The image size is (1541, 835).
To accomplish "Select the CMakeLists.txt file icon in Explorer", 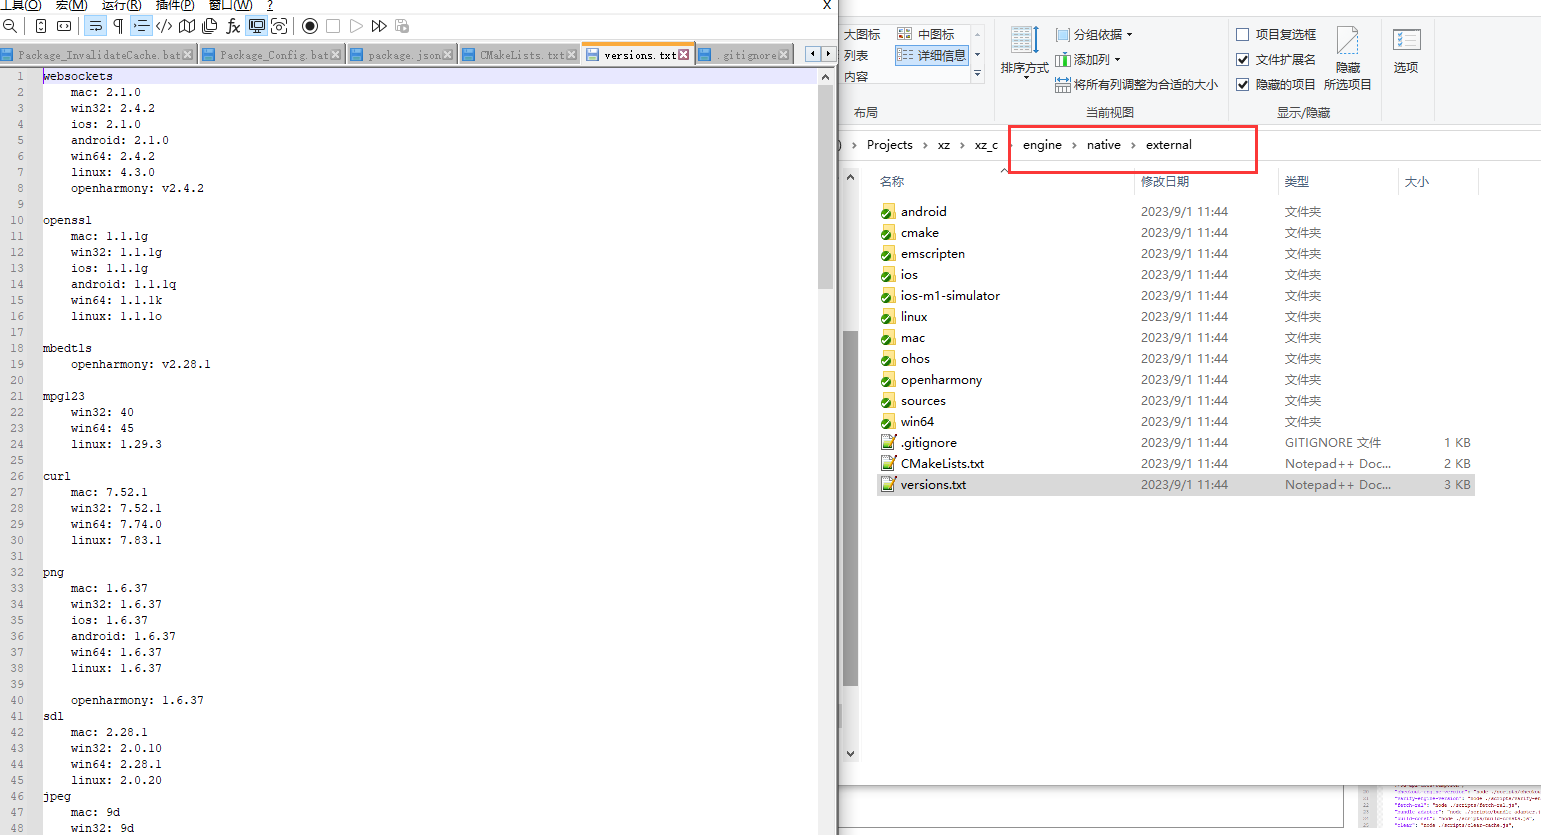I will point(888,464).
